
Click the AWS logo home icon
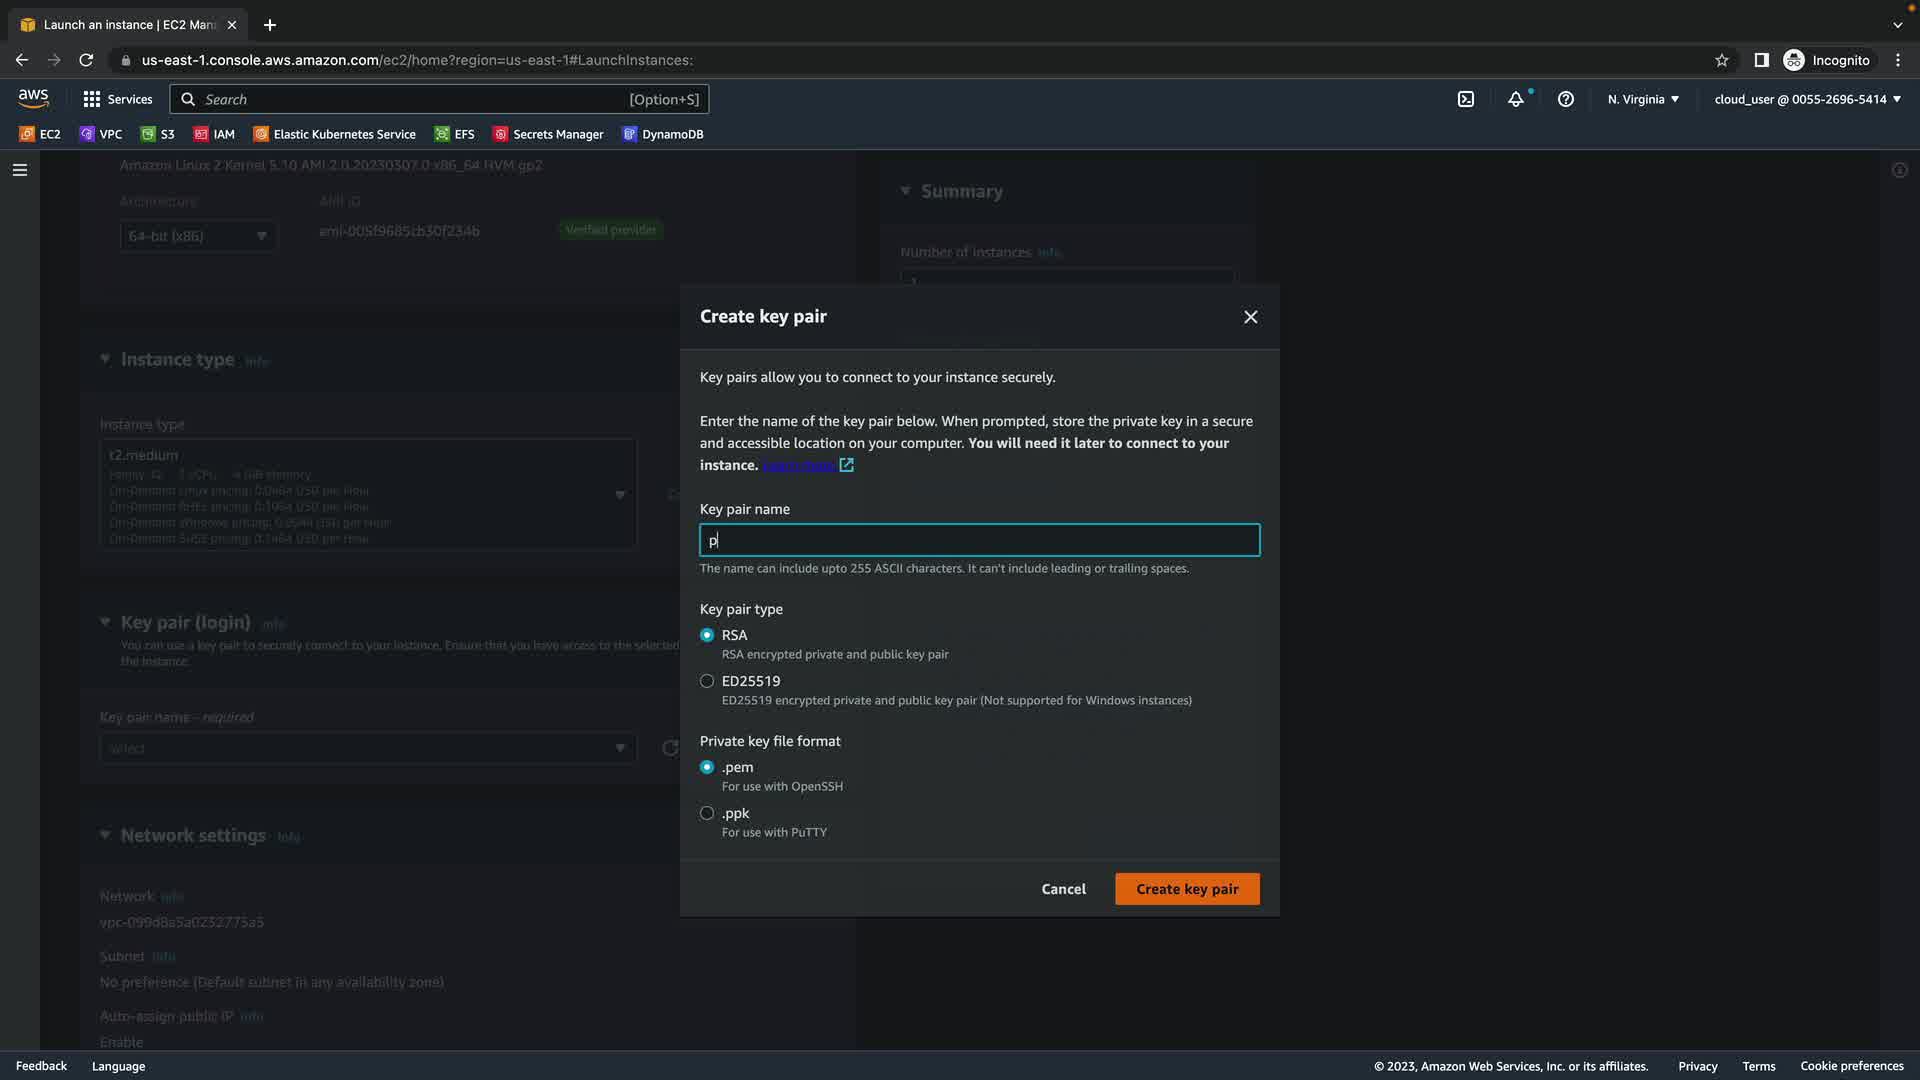pos(33,98)
